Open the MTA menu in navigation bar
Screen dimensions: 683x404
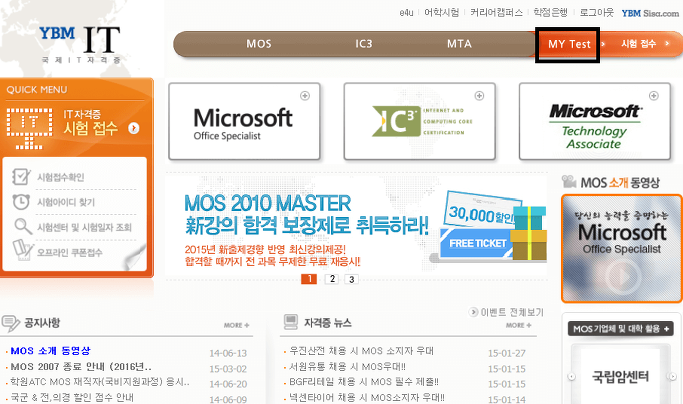[x=459, y=44]
